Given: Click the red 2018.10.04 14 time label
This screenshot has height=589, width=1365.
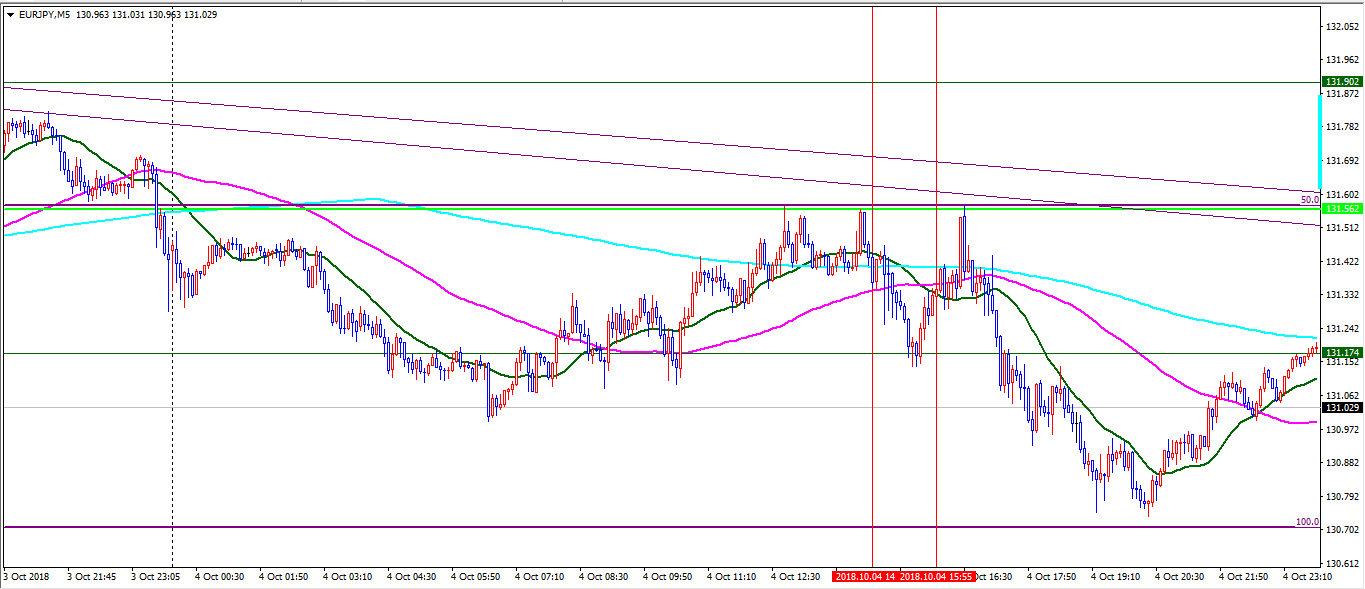Looking at the screenshot, I should (866, 577).
